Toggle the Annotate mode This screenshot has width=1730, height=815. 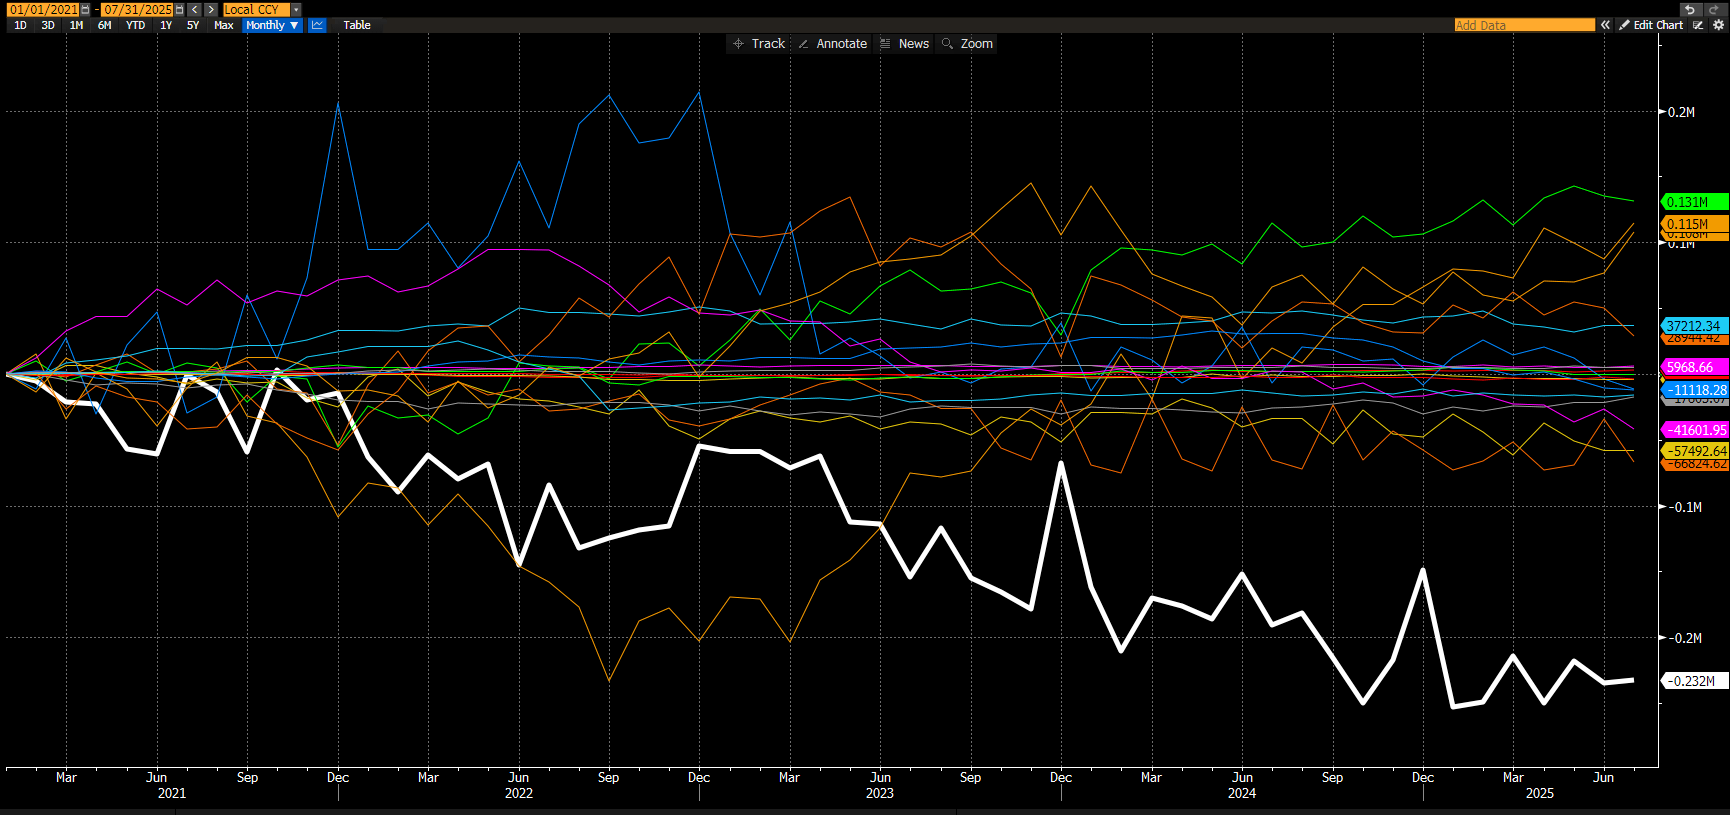[x=832, y=44]
